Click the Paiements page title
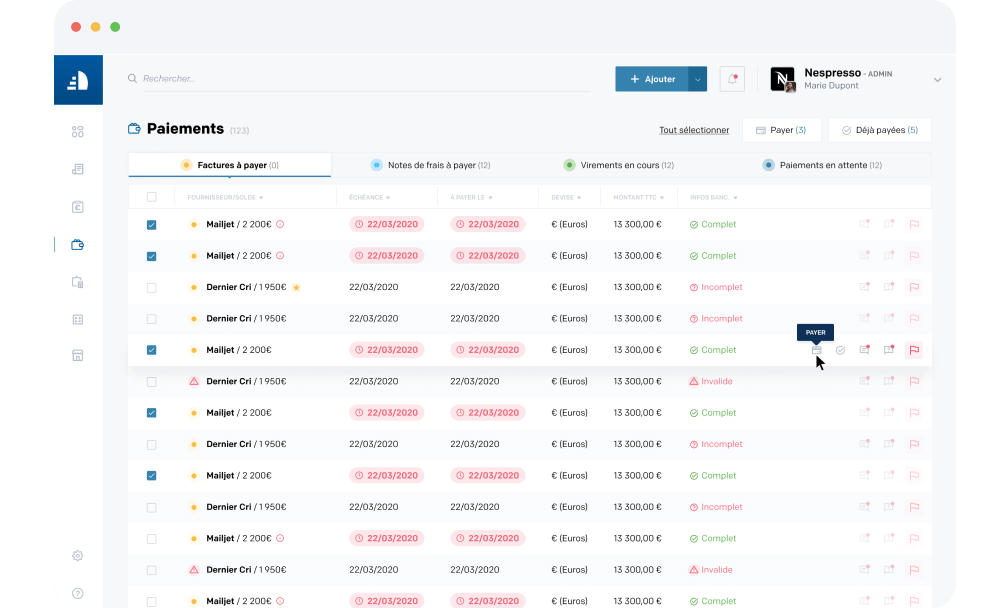This screenshot has height=608, width=1008. tap(185, 129)
